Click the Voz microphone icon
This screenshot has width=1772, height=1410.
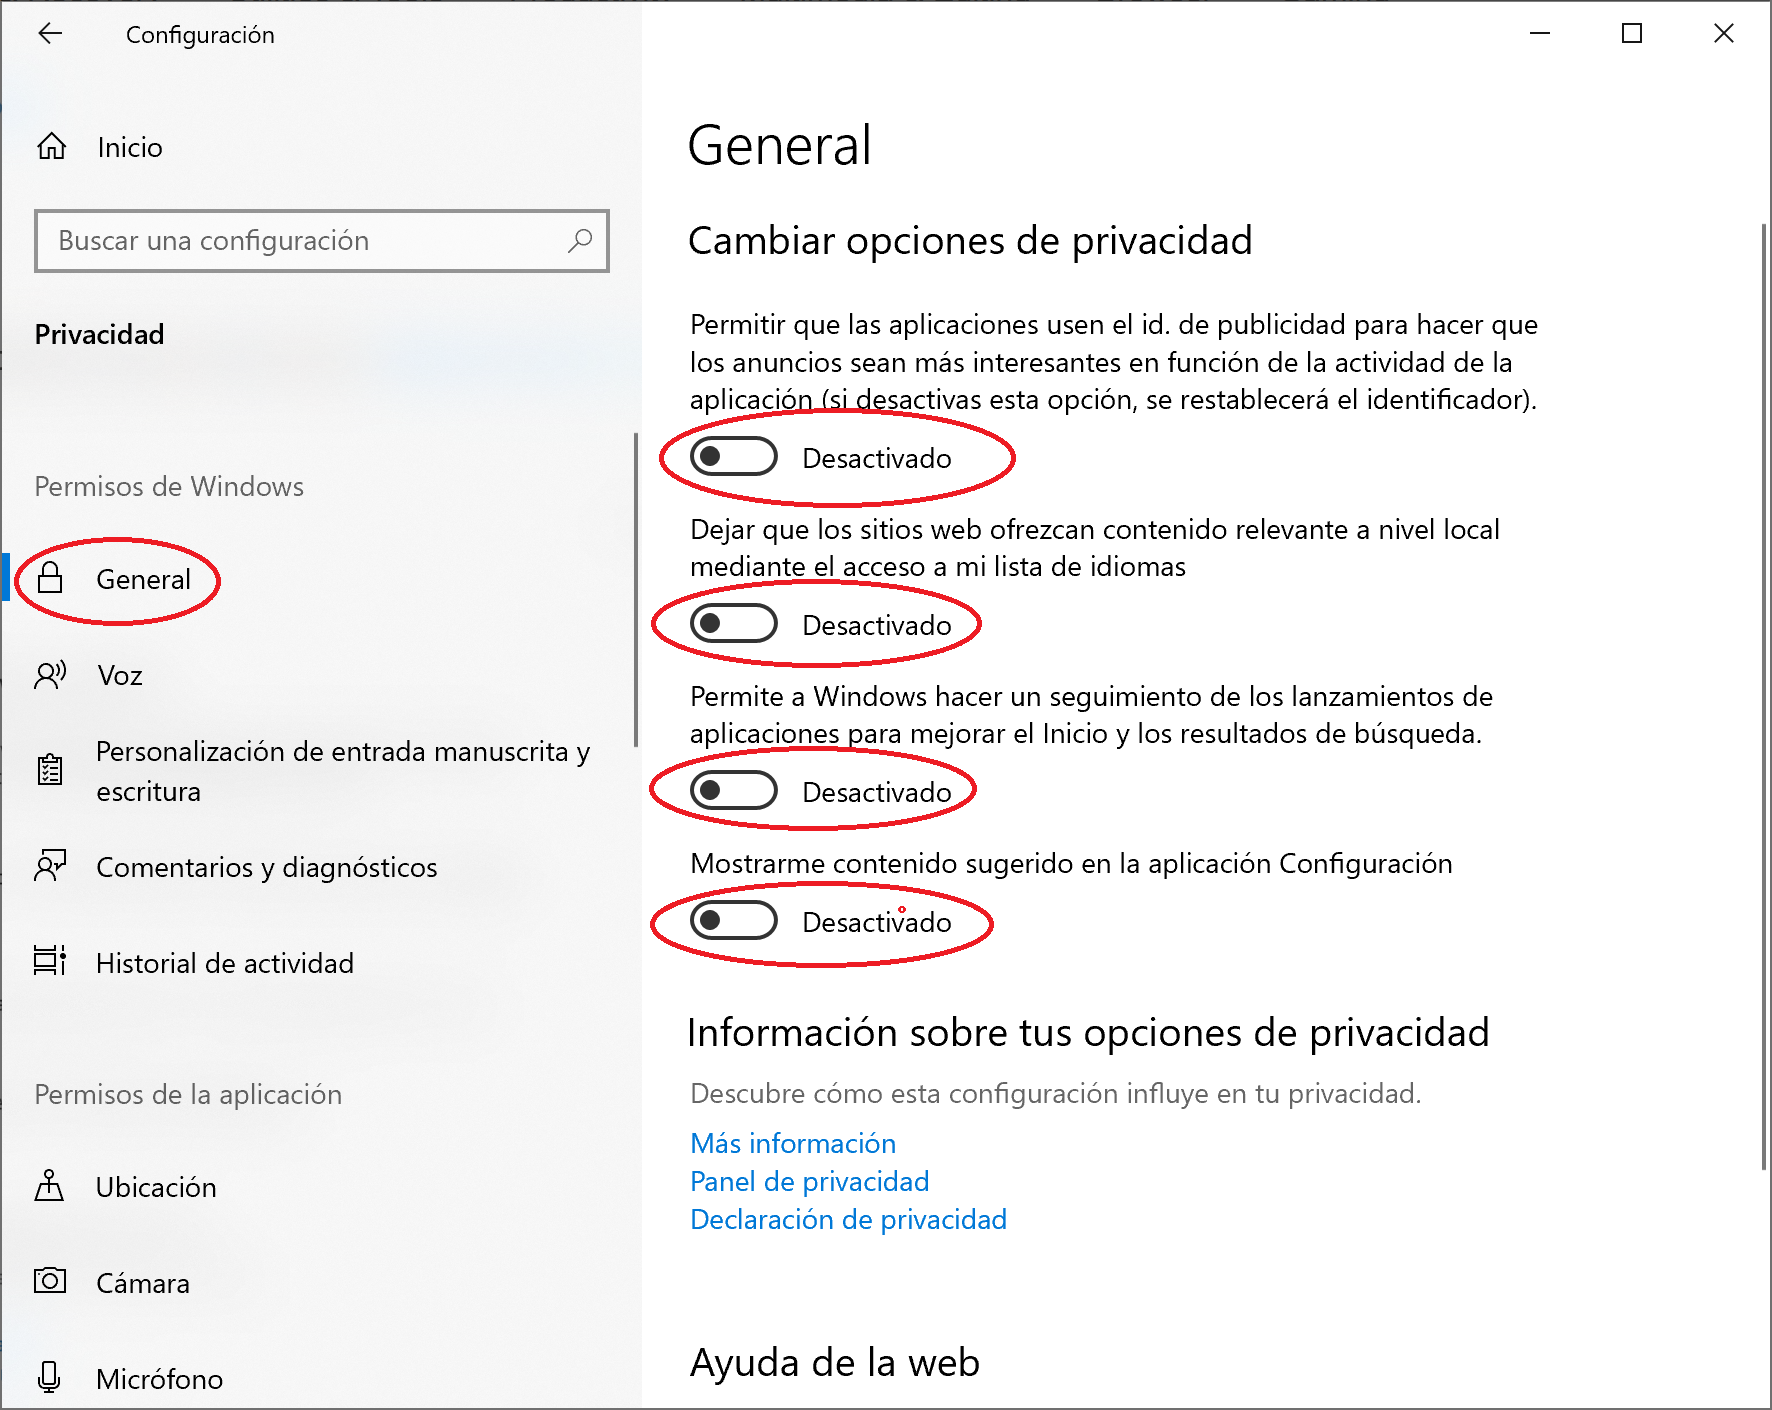coord(52,674)
